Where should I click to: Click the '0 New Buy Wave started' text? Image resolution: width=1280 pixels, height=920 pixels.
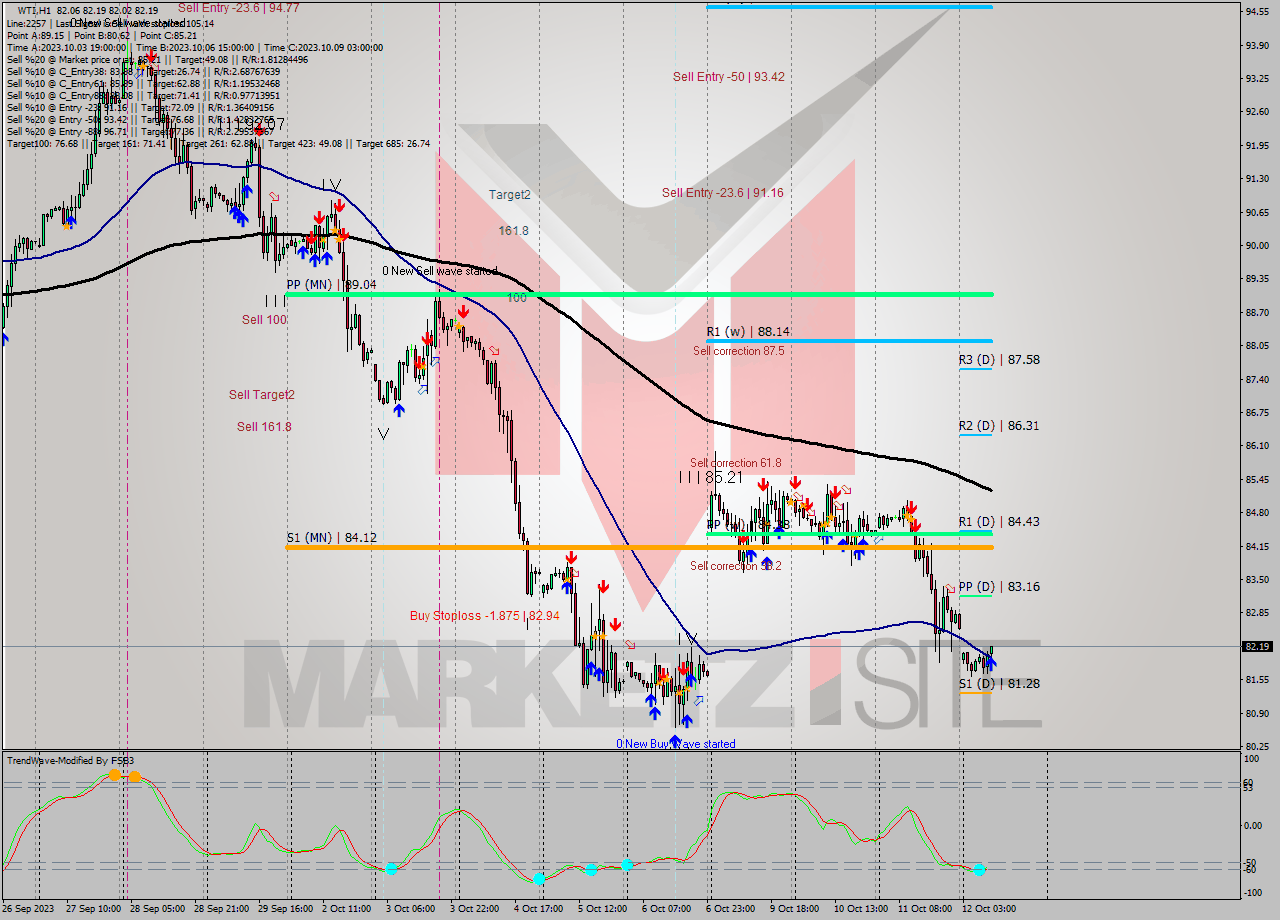(x=676, y=744)
